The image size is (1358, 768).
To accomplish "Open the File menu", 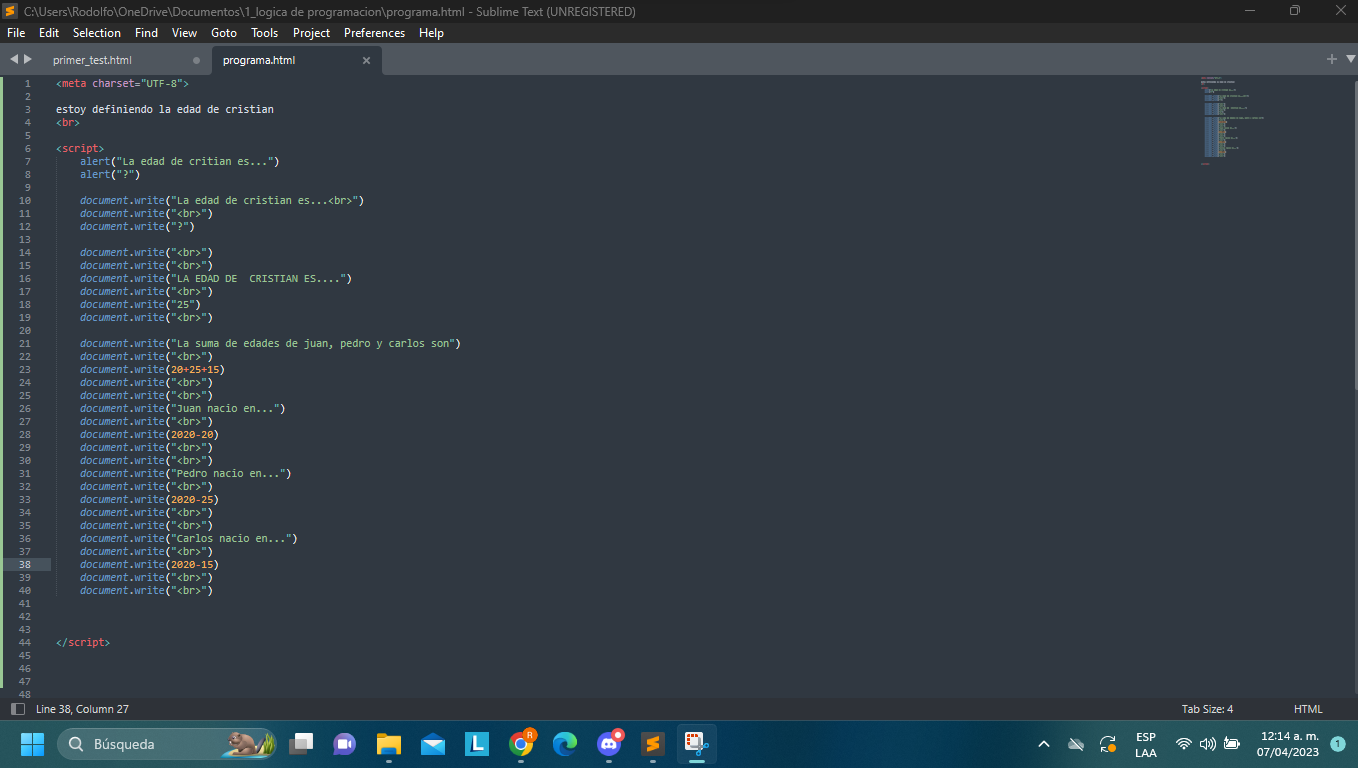I will (16, 33).
